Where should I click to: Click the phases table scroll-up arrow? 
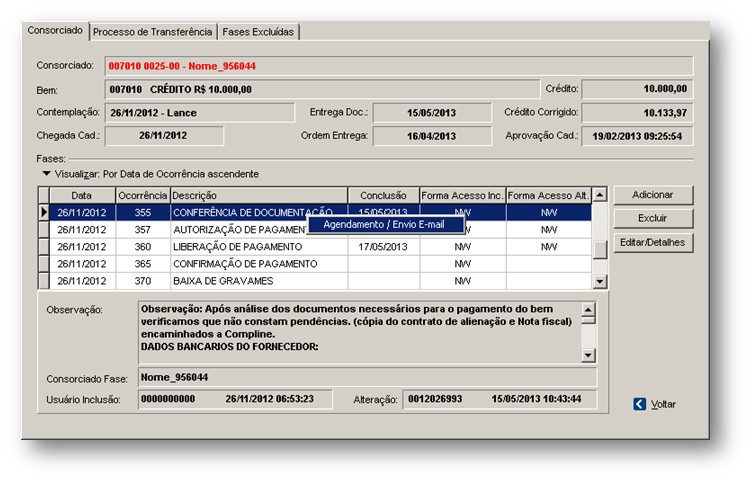(x=599, y=195)
